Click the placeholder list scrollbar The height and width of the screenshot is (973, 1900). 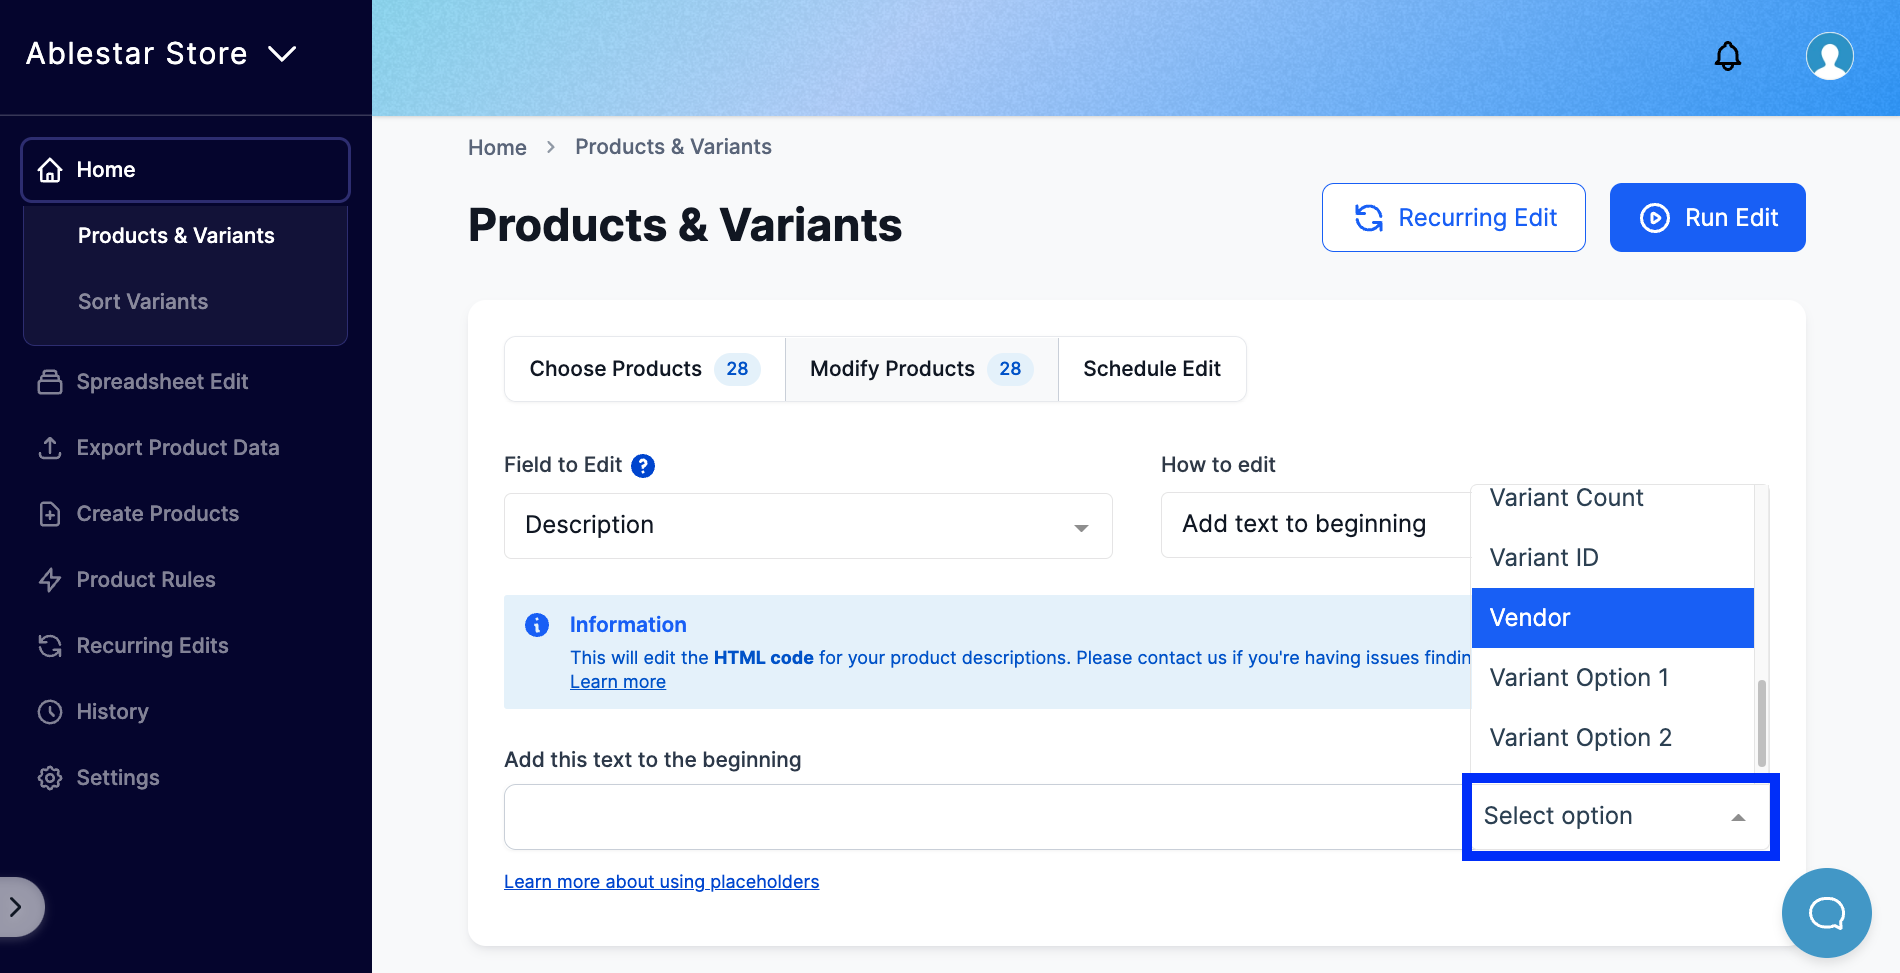[1761, 722]
